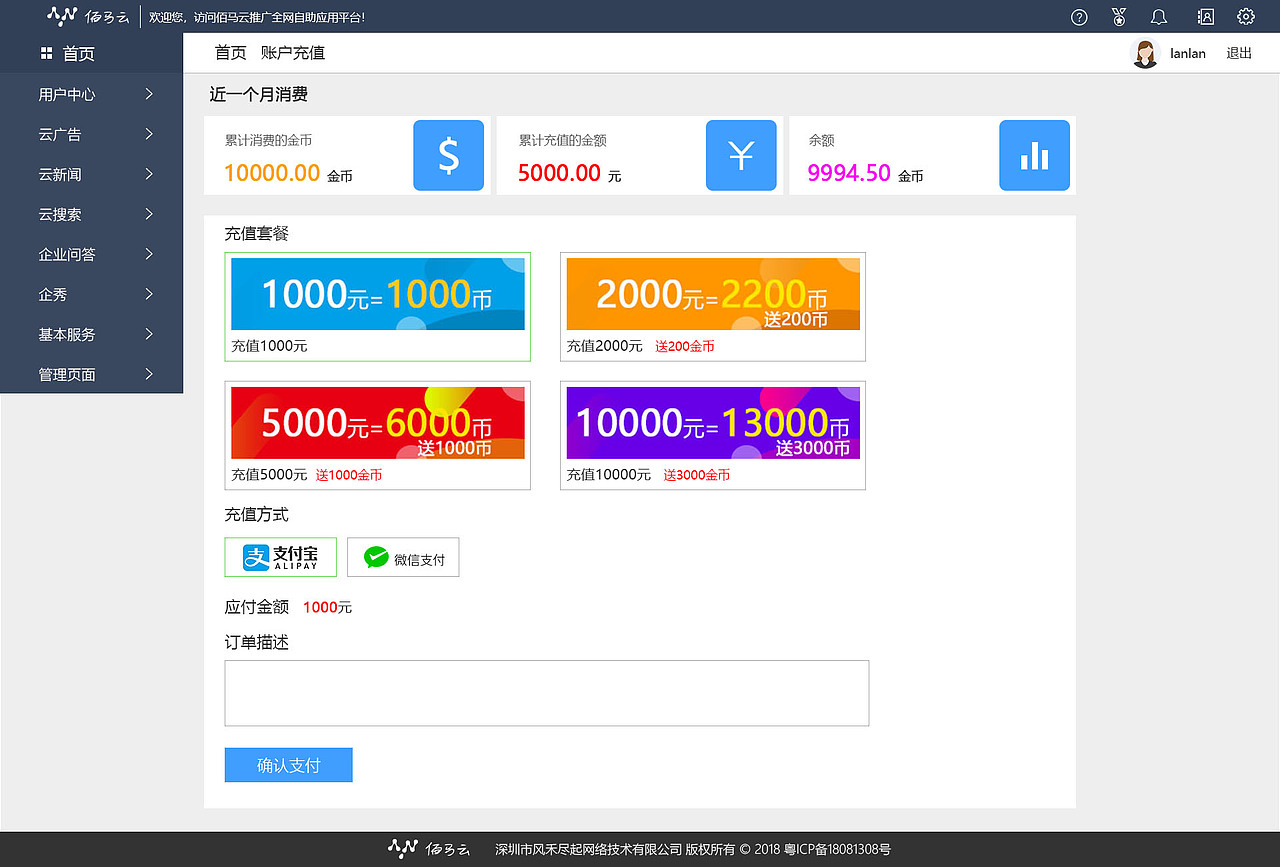Click the bar chart icon beside 余额
1280x867 pixels.
coord(1034,155)
